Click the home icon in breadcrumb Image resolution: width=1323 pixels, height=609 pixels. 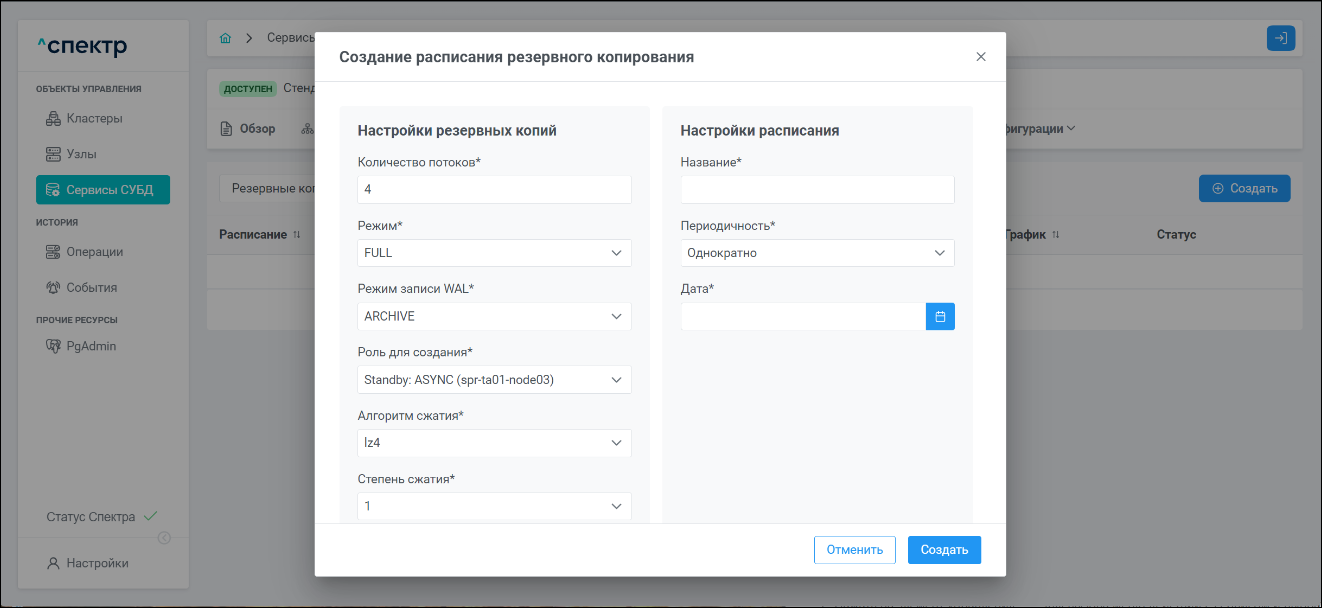(225, 38)
